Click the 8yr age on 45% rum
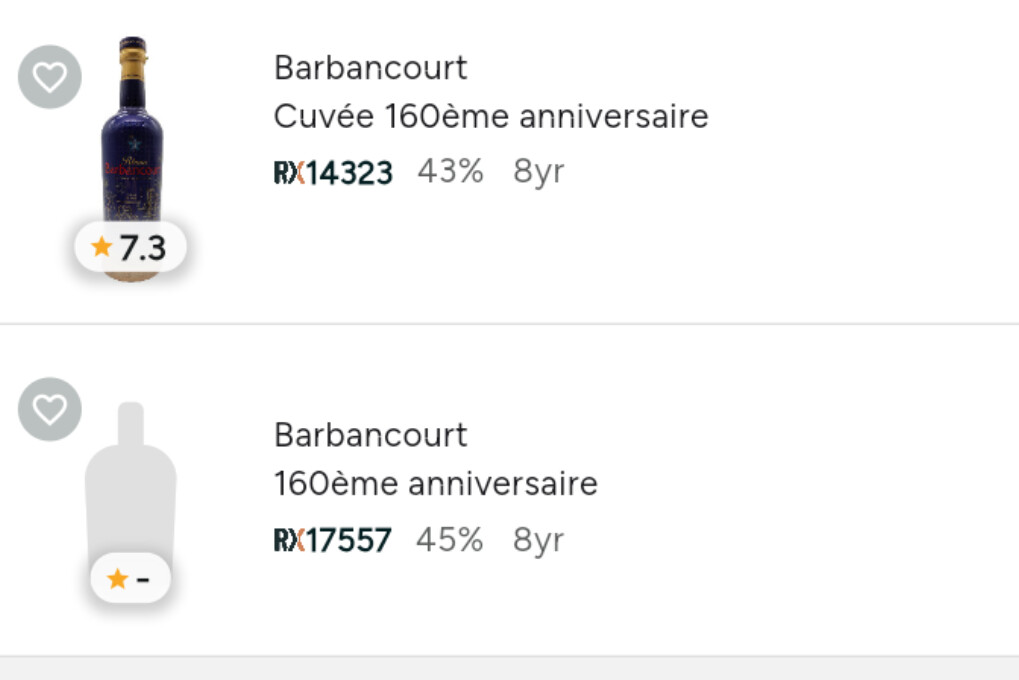1019x680 pixels. tap(538, 540)
